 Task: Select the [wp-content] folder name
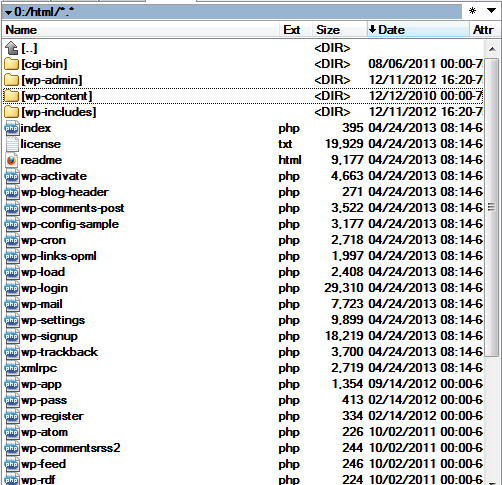pyautogui.click(x=57, y=96)
